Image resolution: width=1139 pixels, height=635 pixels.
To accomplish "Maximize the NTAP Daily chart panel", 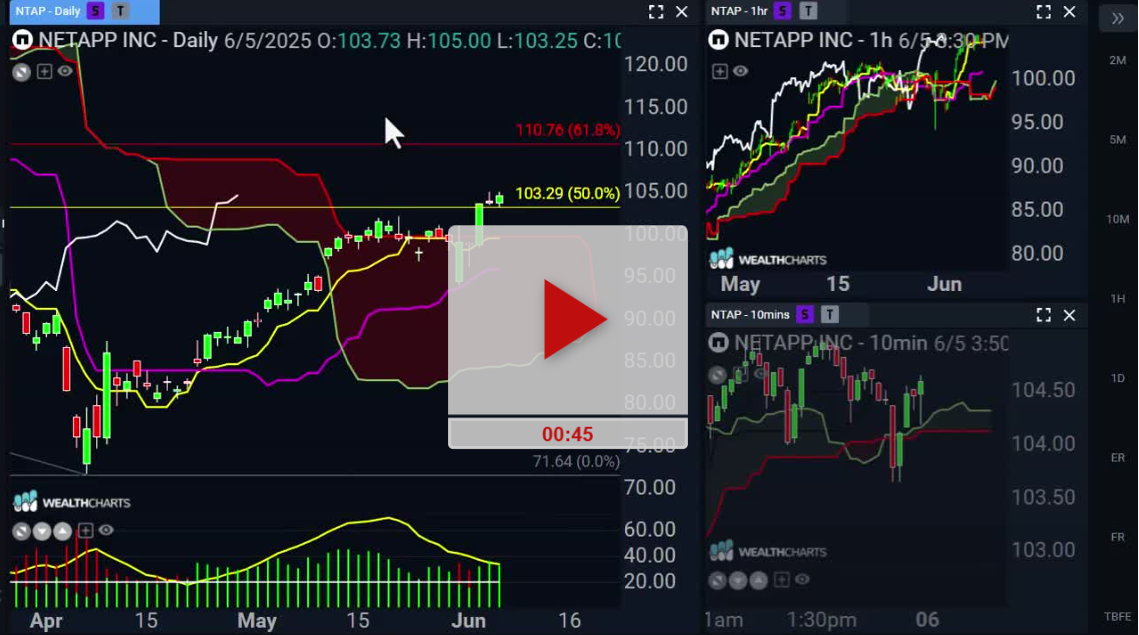I will (x=656, y=12).
